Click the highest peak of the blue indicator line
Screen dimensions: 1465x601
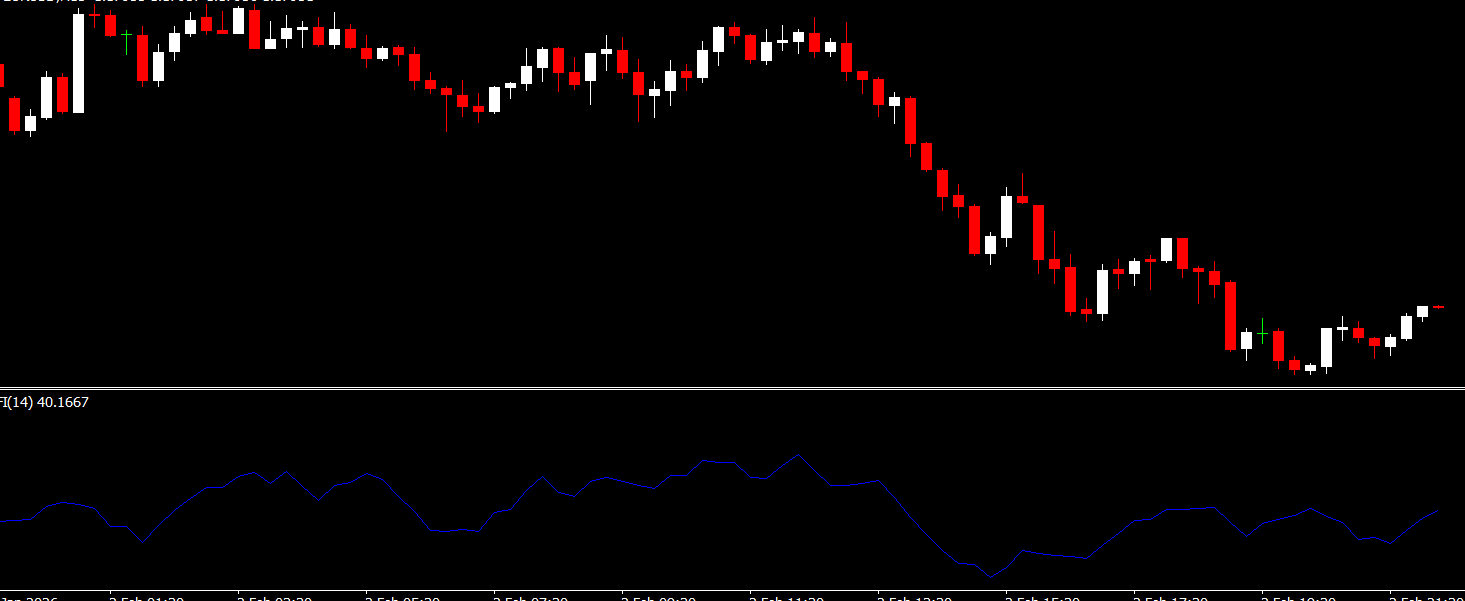[799, 455]
